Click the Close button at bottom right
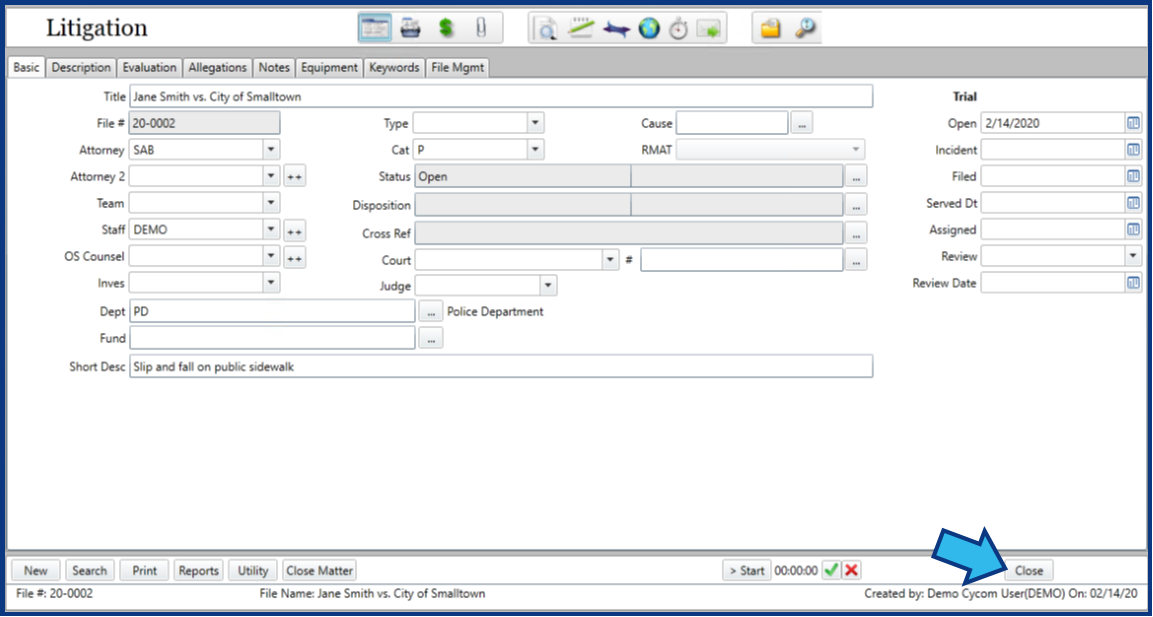Screen dimensions: 1153x617 [1029, 570]
